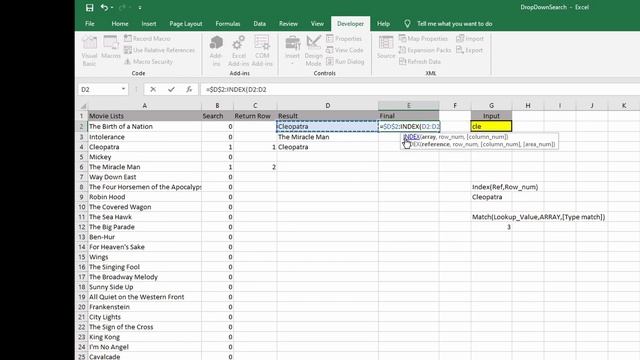This screenshot has width=640, height=360.
Task: Click cell with The Miracle Man in column D
Action: click(x=327, y=137)
